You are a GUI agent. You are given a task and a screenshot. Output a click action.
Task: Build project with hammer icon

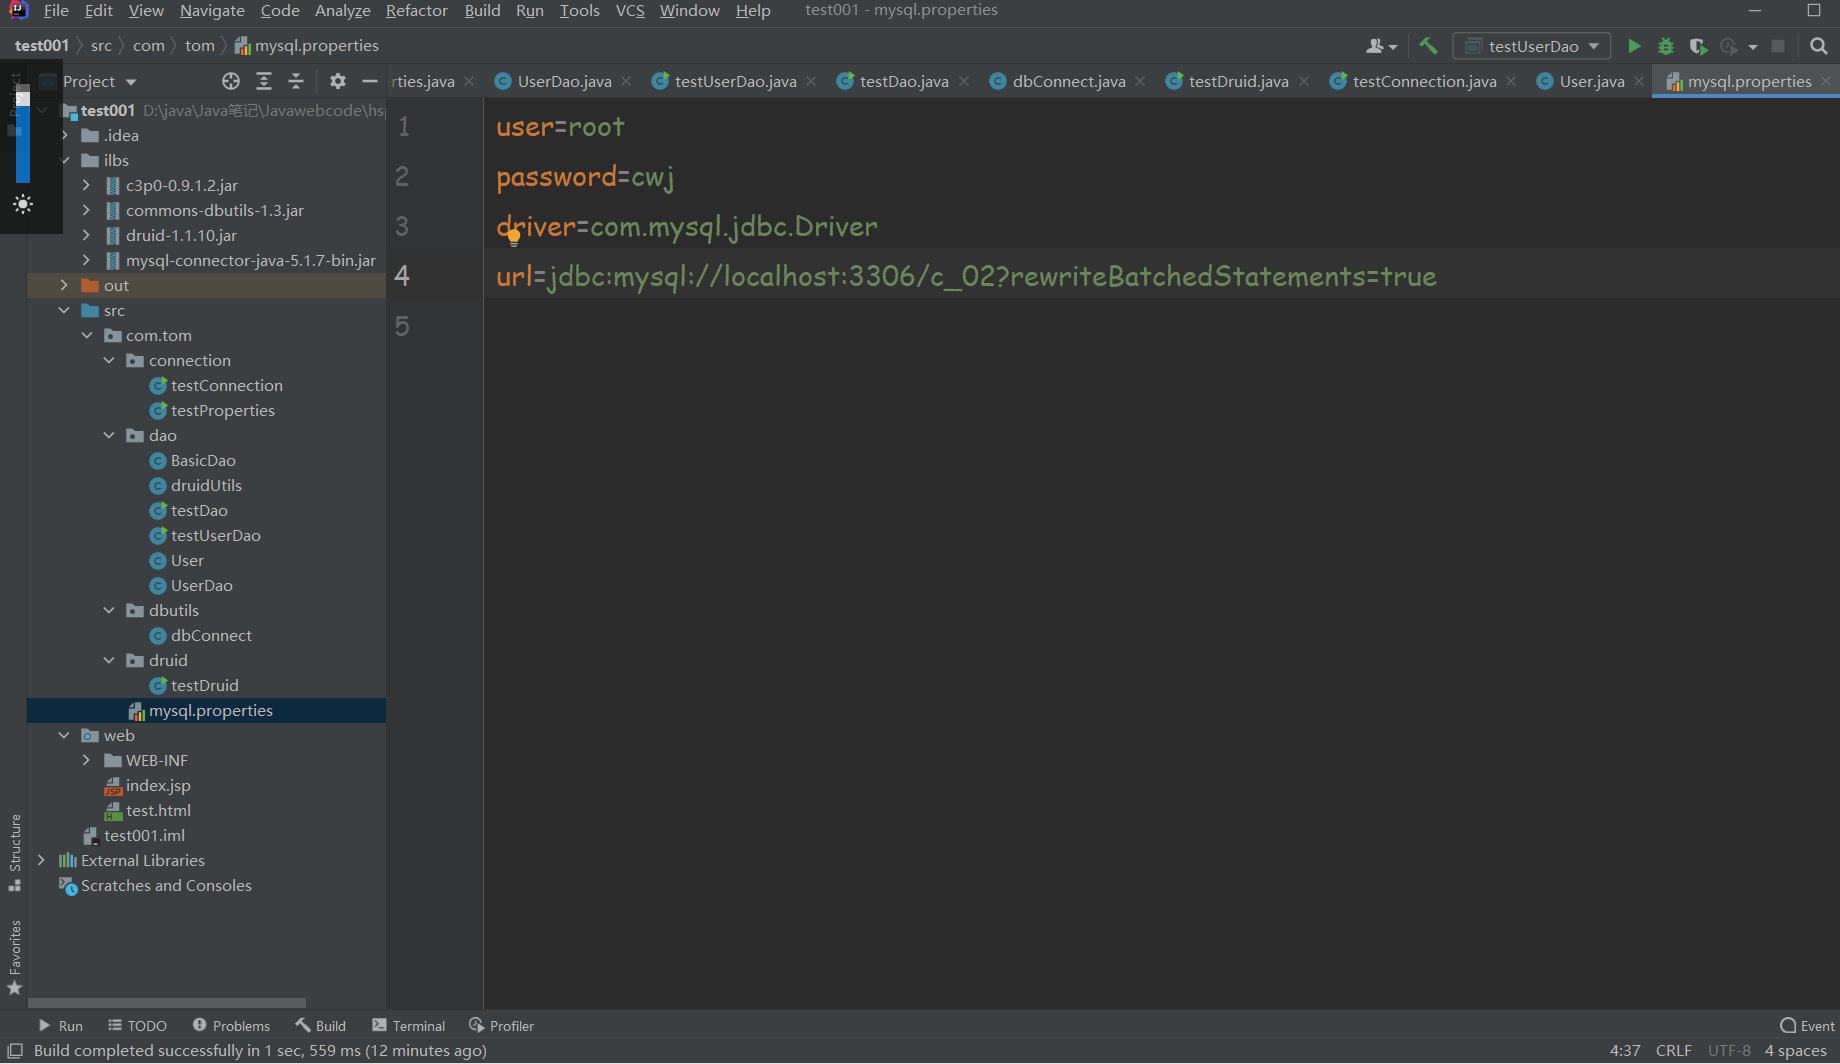coord(1428,46)
